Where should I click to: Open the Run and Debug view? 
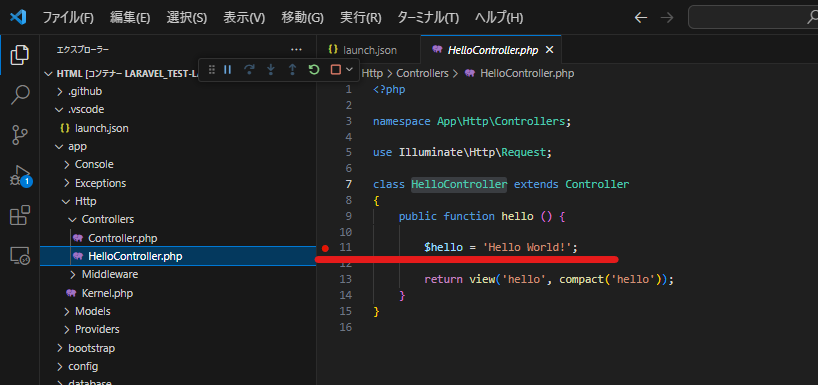coord(20,175)
